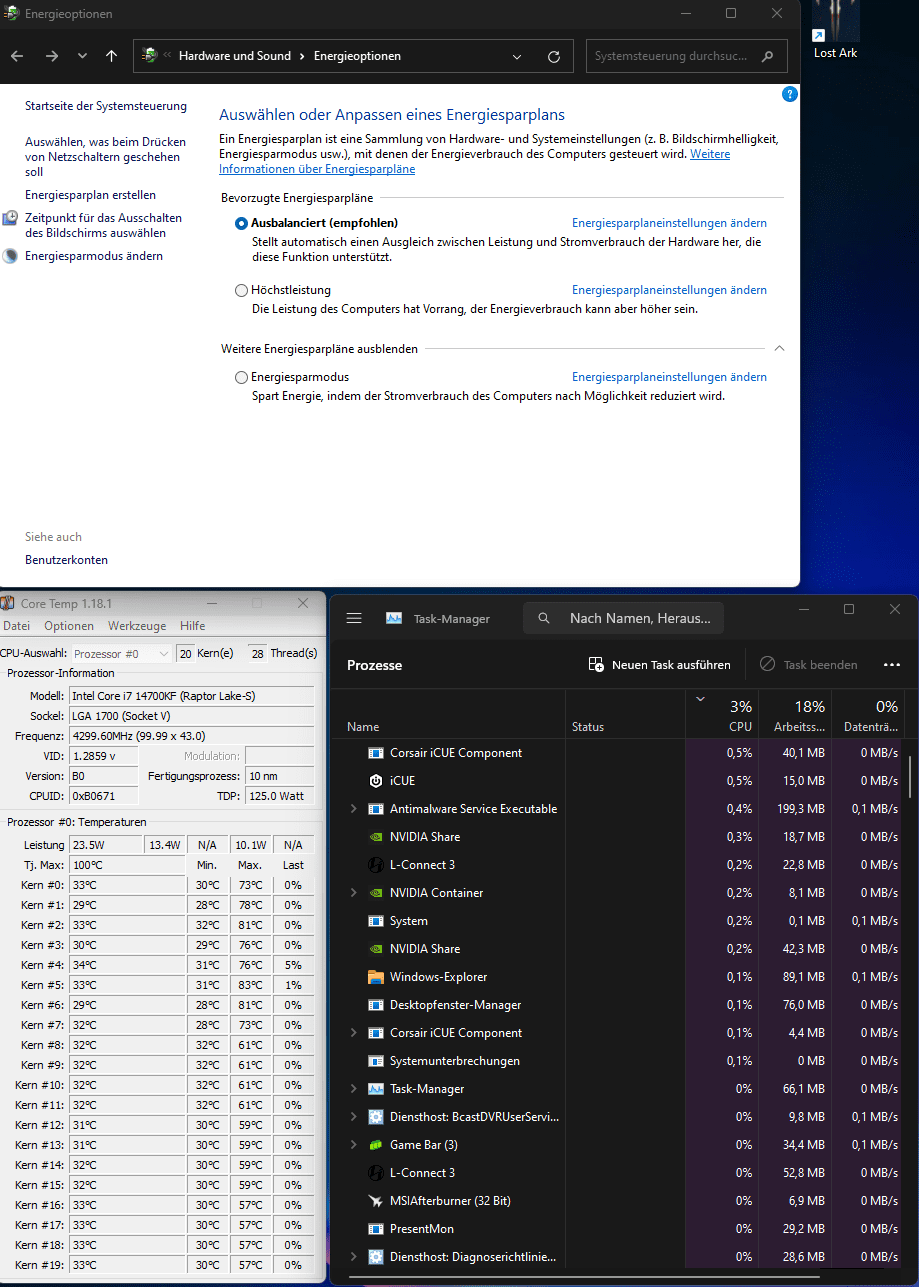Screen dimensions: 919x1287
Task: Select NVIDIA Share 18,7 MB process icon
Action: (x=376, y=837)
